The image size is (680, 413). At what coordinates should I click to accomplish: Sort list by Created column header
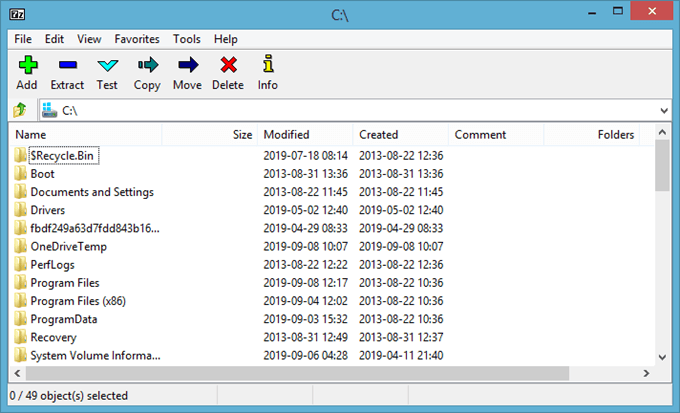[401, 134]
